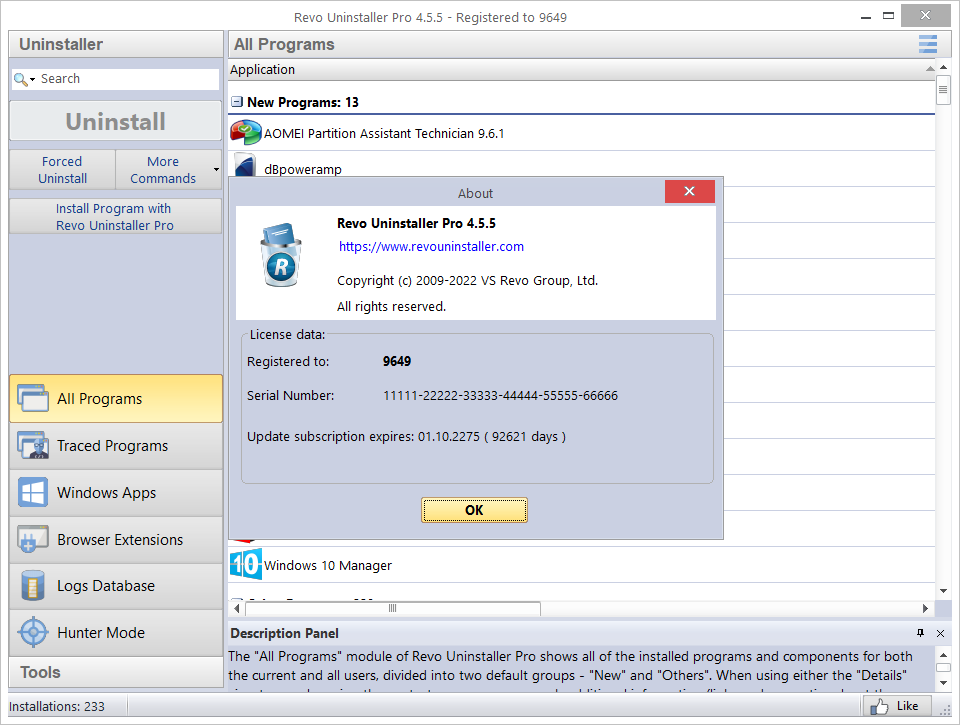Click the Windows 10 Manager icon

click(246, 564)
